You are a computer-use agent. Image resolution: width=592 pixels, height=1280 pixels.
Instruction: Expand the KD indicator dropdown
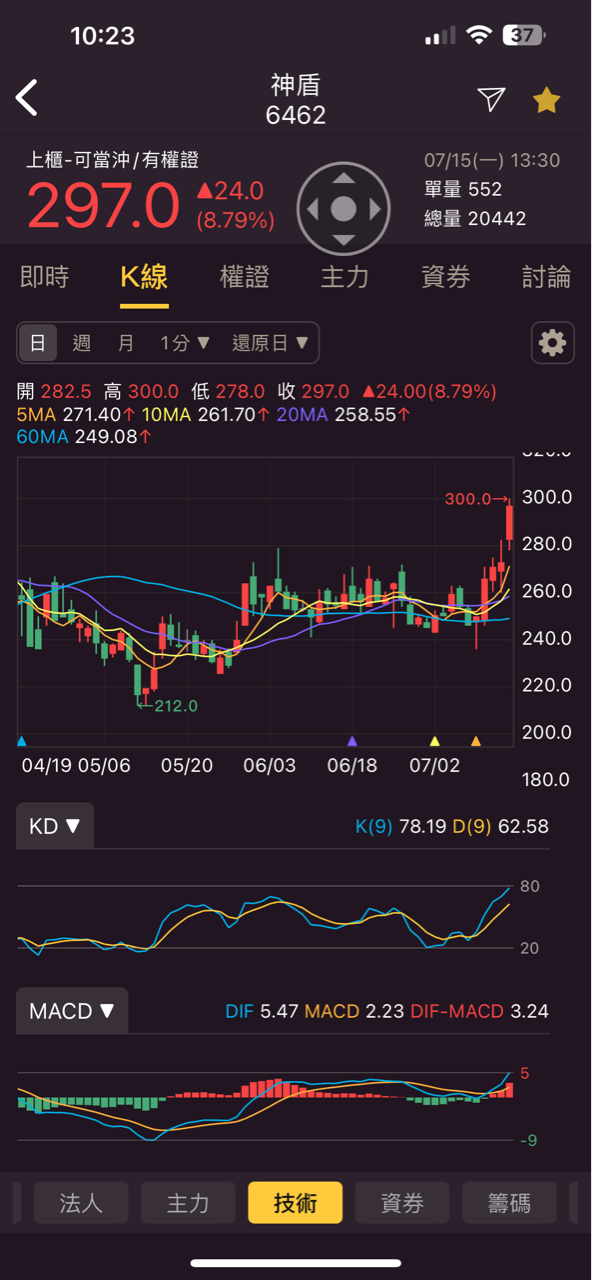55,826
